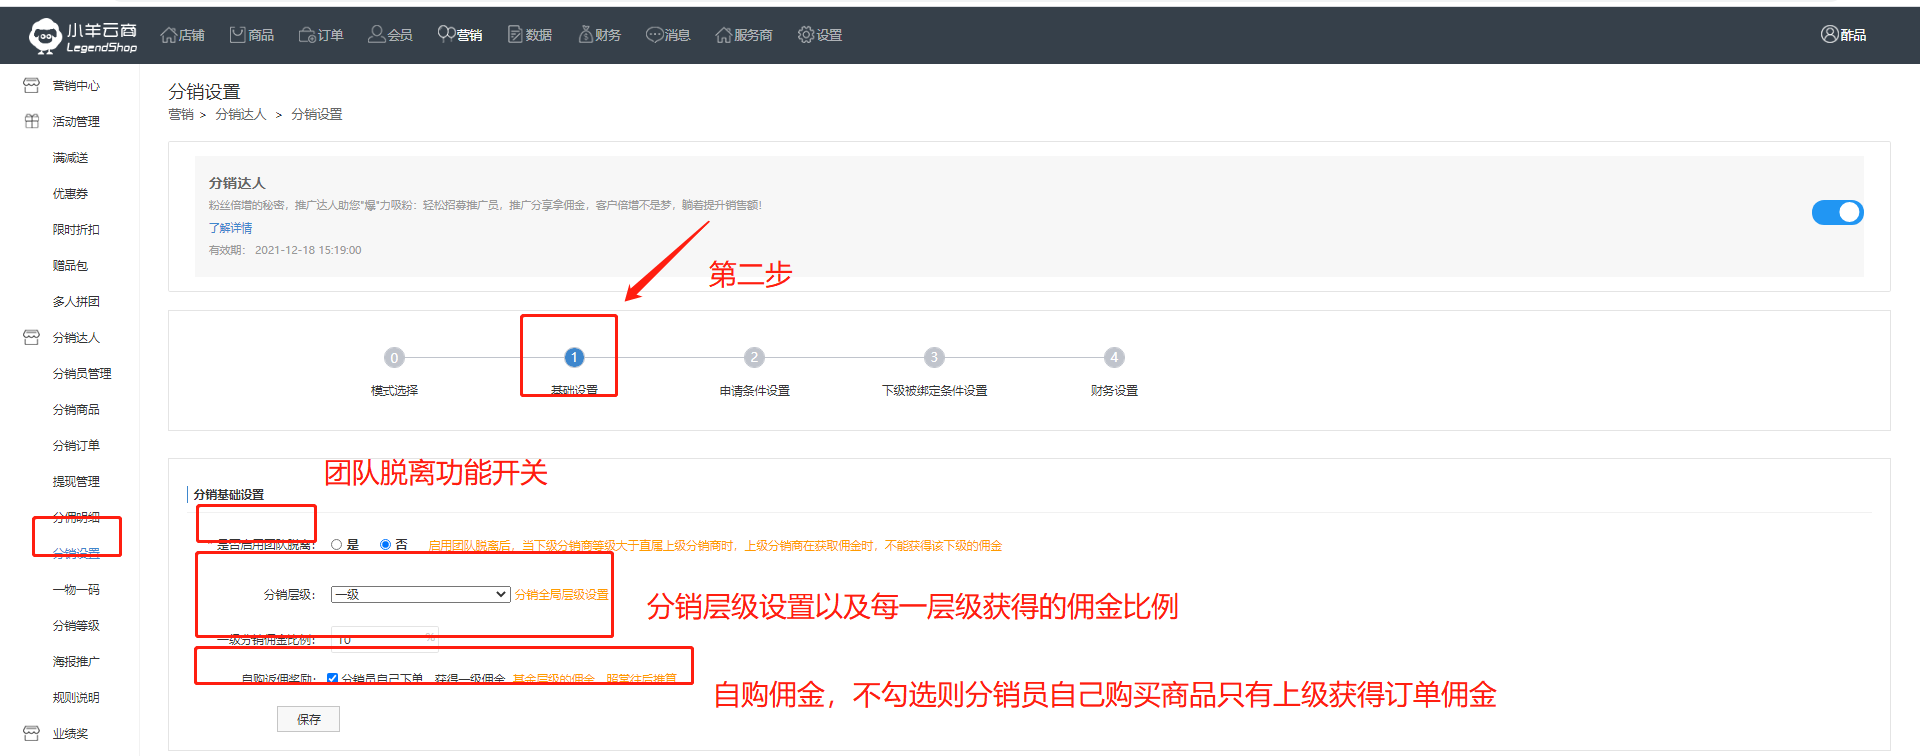Click the 小羊云商 LegendShop logo
The width and height of the screenshot is (1920, 756).
(x=82, y=36)
